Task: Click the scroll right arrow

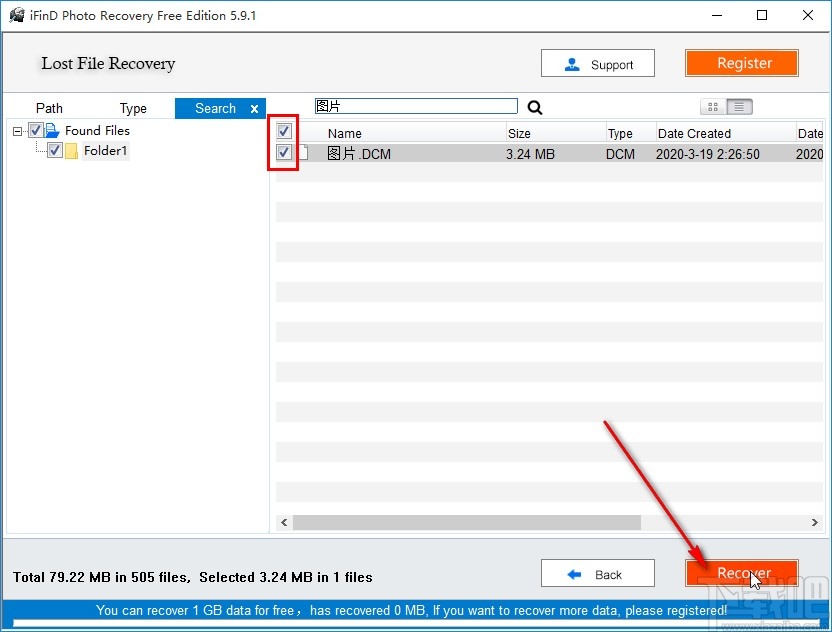Action: pos(814,523)
